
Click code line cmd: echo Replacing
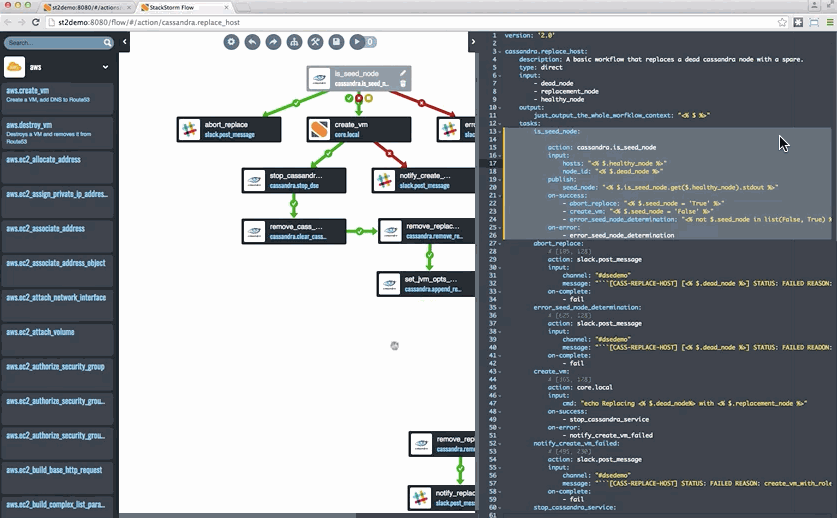pos(684,403)
